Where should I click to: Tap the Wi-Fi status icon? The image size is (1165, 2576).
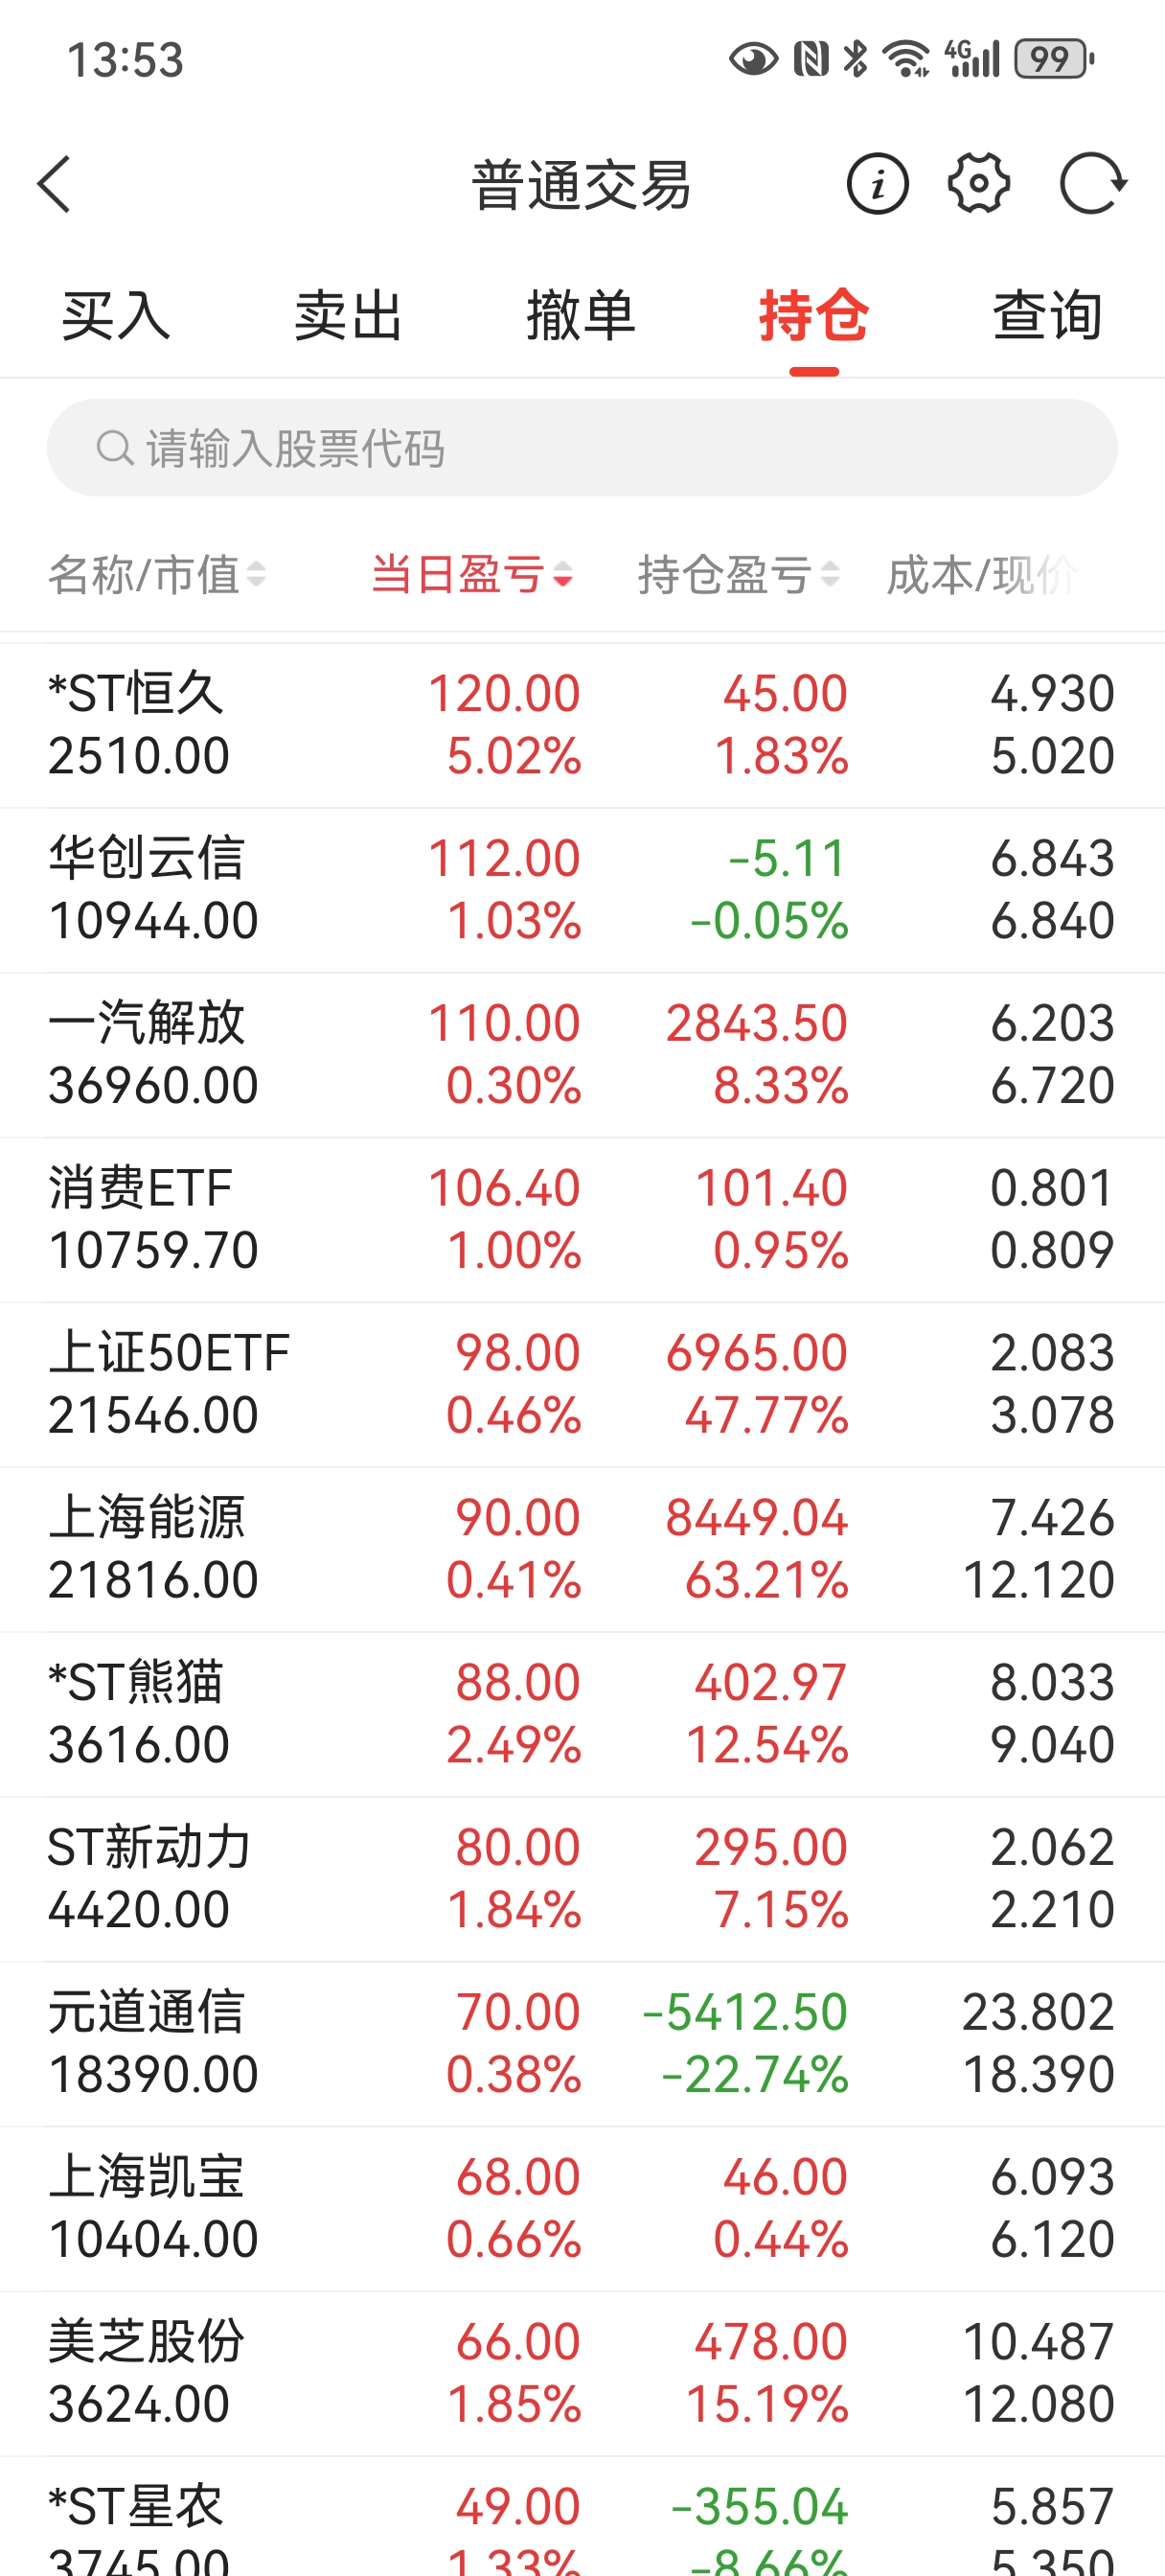[x=907, y=59]
